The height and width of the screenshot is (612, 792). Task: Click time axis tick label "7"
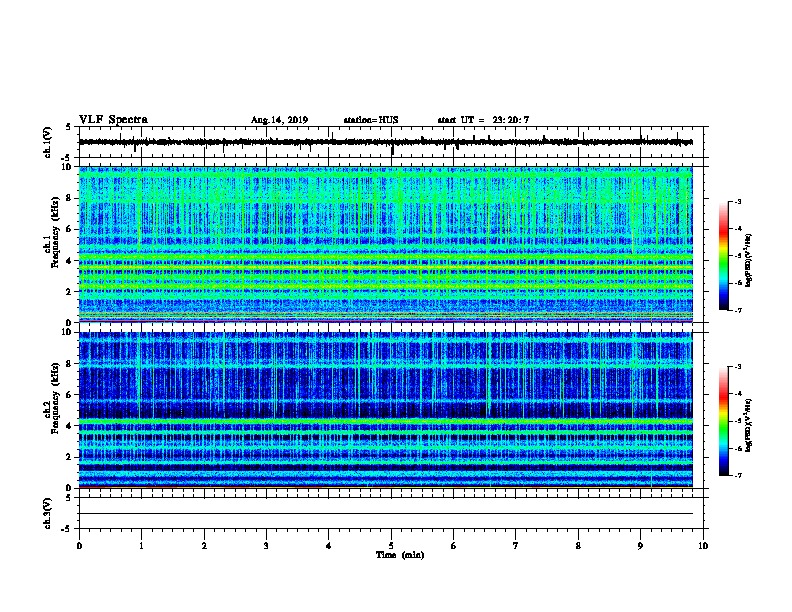point(516,545)
